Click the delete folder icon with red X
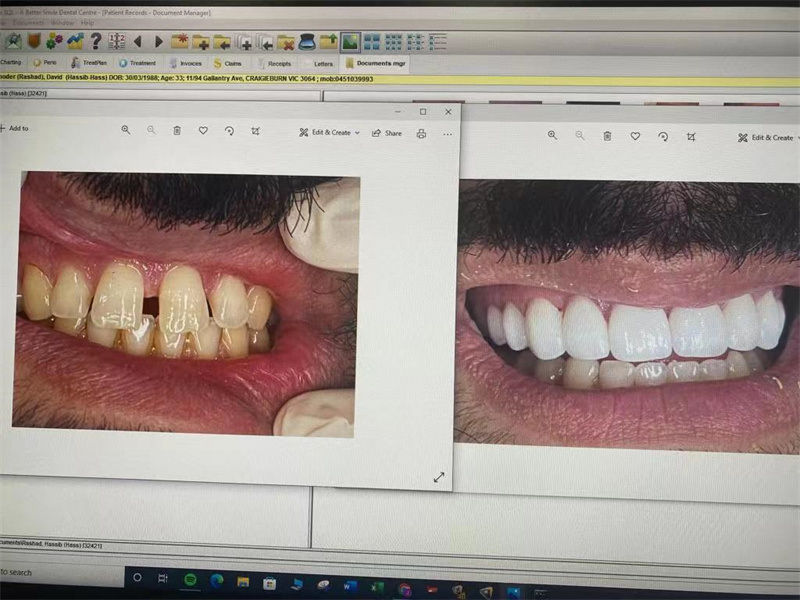 point(286,42)
